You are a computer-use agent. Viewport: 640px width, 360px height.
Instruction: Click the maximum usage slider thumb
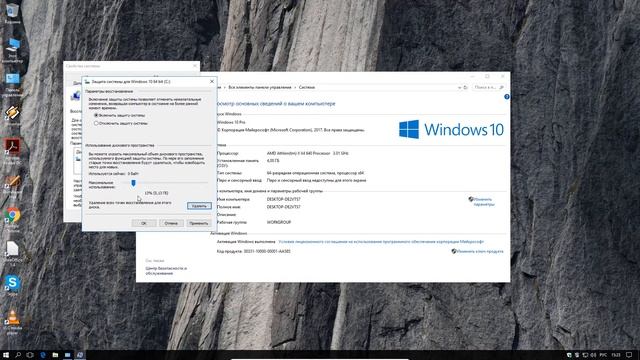point(133,183)
